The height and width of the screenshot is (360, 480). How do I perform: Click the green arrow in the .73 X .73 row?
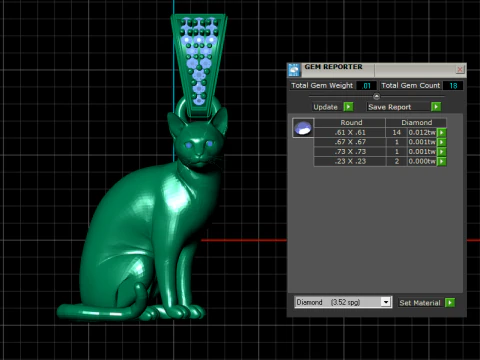coord(442,152)
